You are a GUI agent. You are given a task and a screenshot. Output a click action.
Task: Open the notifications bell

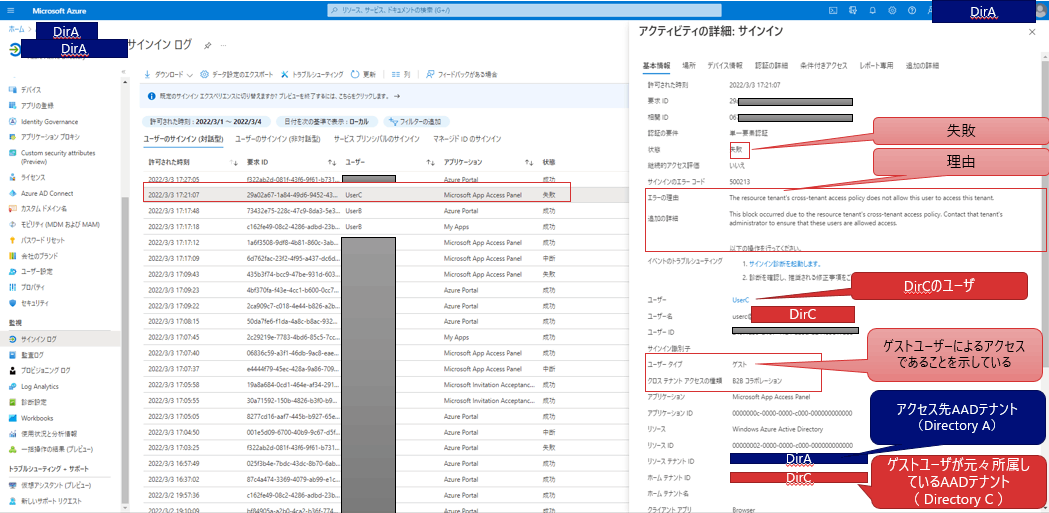click(872, 10)
